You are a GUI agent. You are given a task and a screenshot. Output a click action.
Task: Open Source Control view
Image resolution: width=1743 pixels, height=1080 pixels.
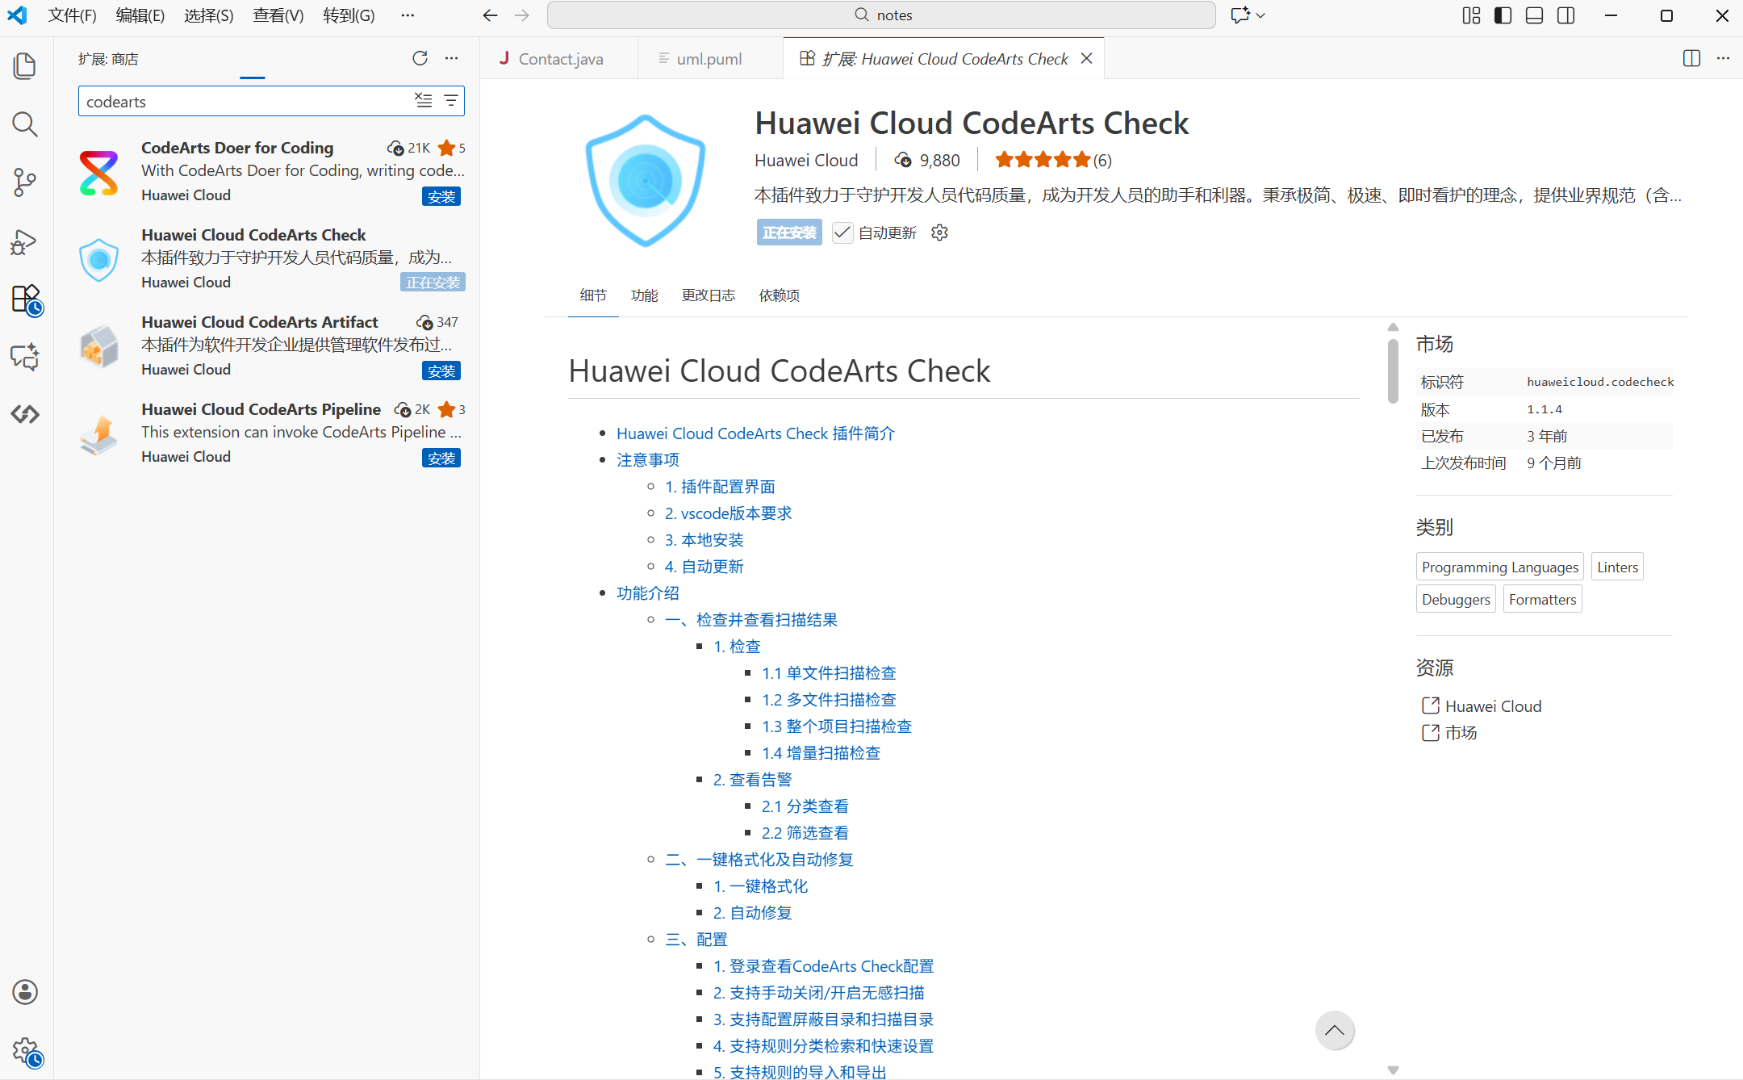pyautogui.click(x=25, y=182)
